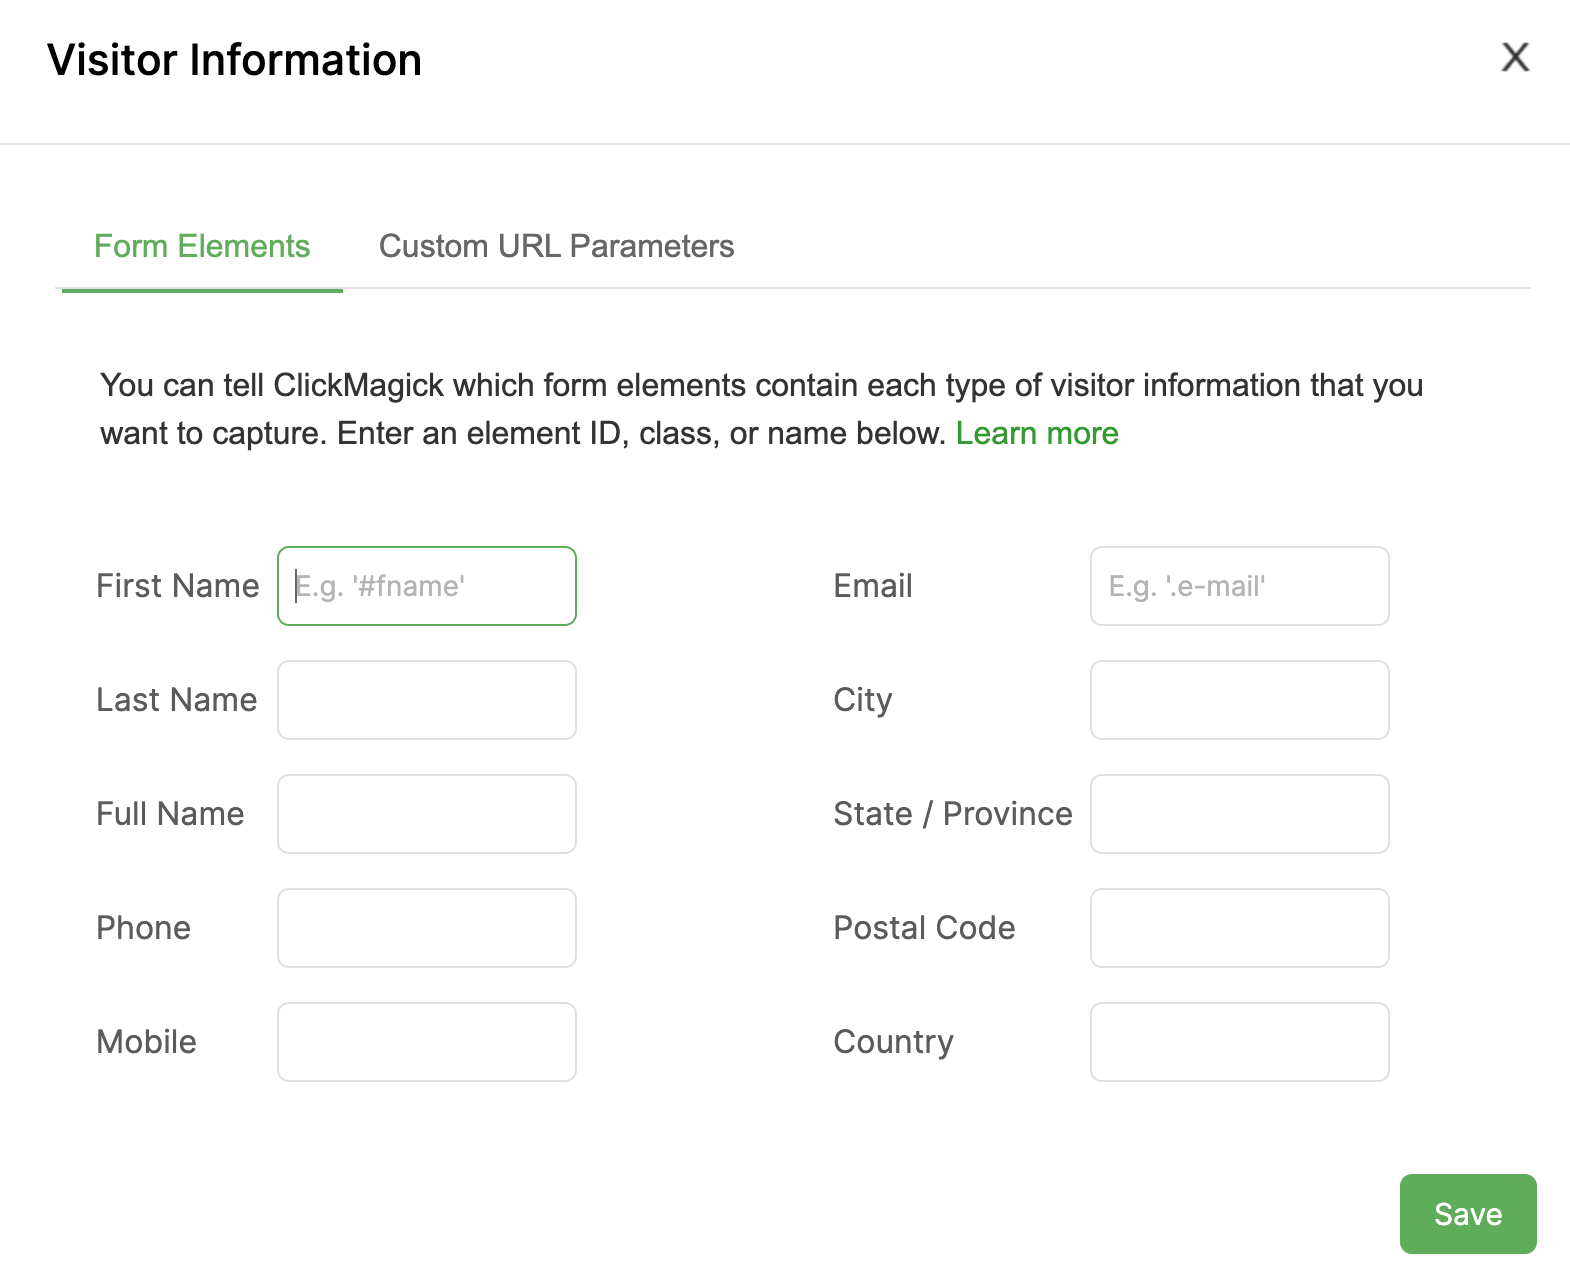1570x1286 pixels.
Task: Click the First Name input field
Action: [x=427, y=586]
